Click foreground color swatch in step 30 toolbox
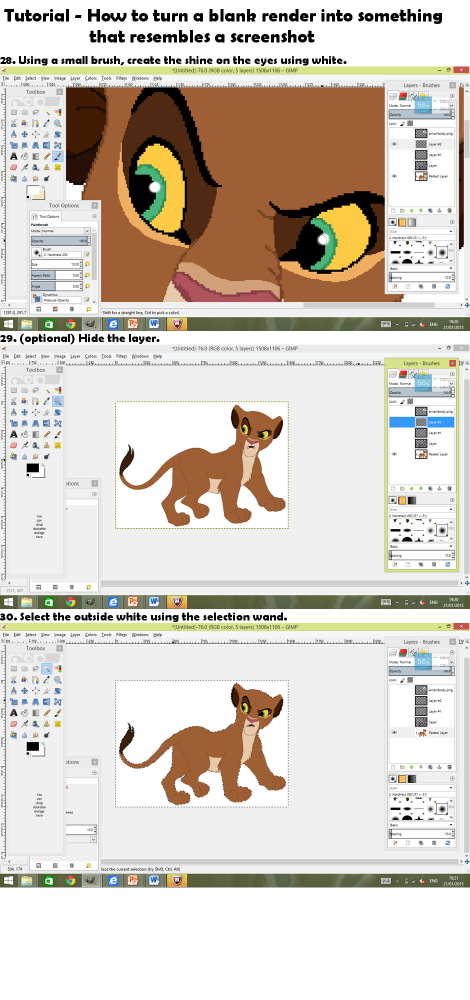 coord(33,746)
